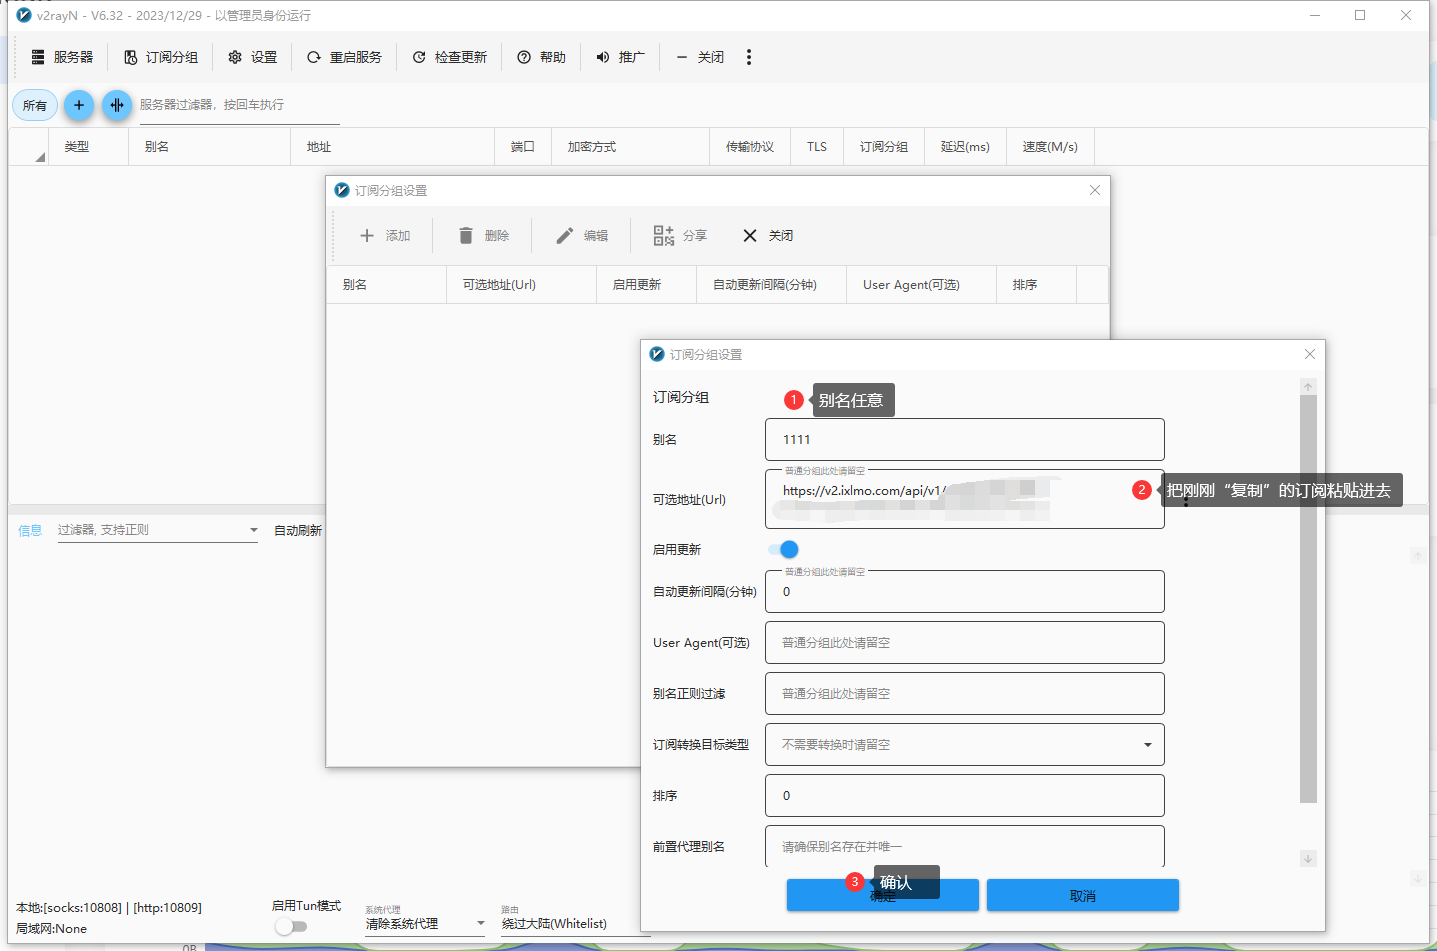Click the auto column width icon
The height and width of the screenshot is (951, 1437).
point(117,105)
